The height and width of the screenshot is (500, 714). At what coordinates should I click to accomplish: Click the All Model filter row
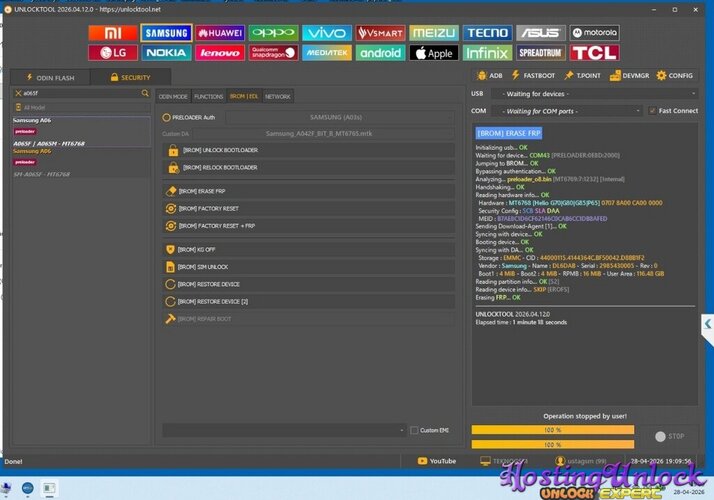click(81, 107)
